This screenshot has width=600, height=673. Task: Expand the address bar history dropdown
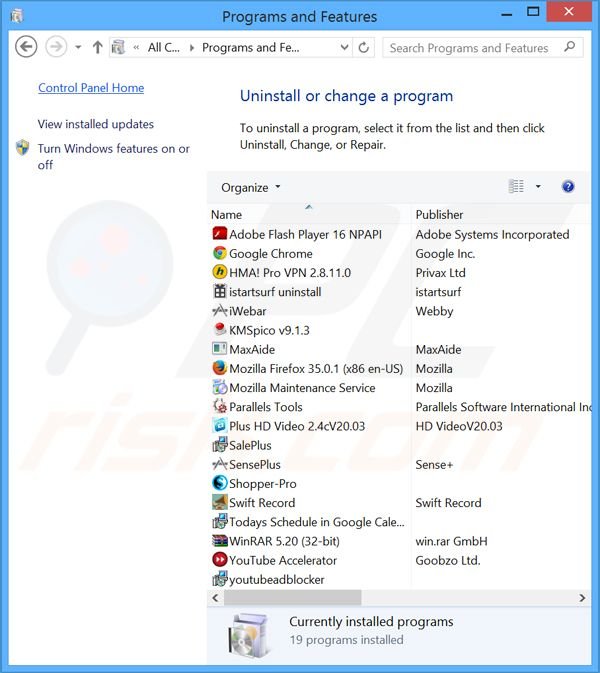click(344, 47)
